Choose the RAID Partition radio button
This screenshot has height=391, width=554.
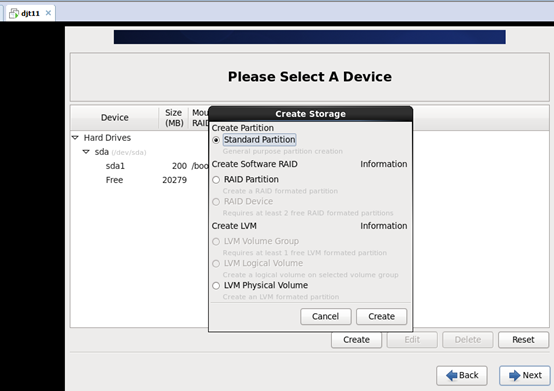(x=216, y=180)
